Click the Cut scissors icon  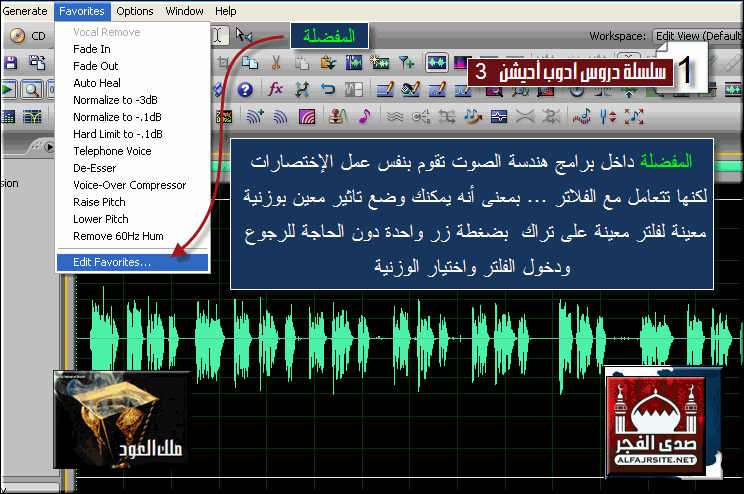tap(276, 63)
